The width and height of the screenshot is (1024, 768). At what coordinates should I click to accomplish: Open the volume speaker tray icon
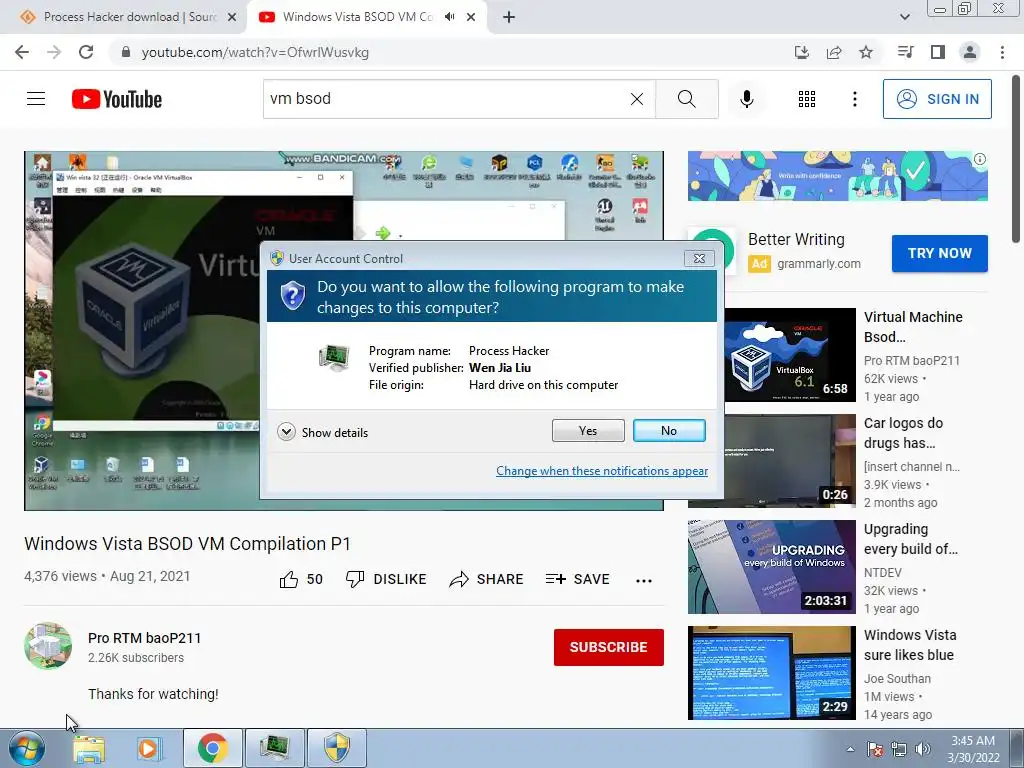click(x=923, y=749)
